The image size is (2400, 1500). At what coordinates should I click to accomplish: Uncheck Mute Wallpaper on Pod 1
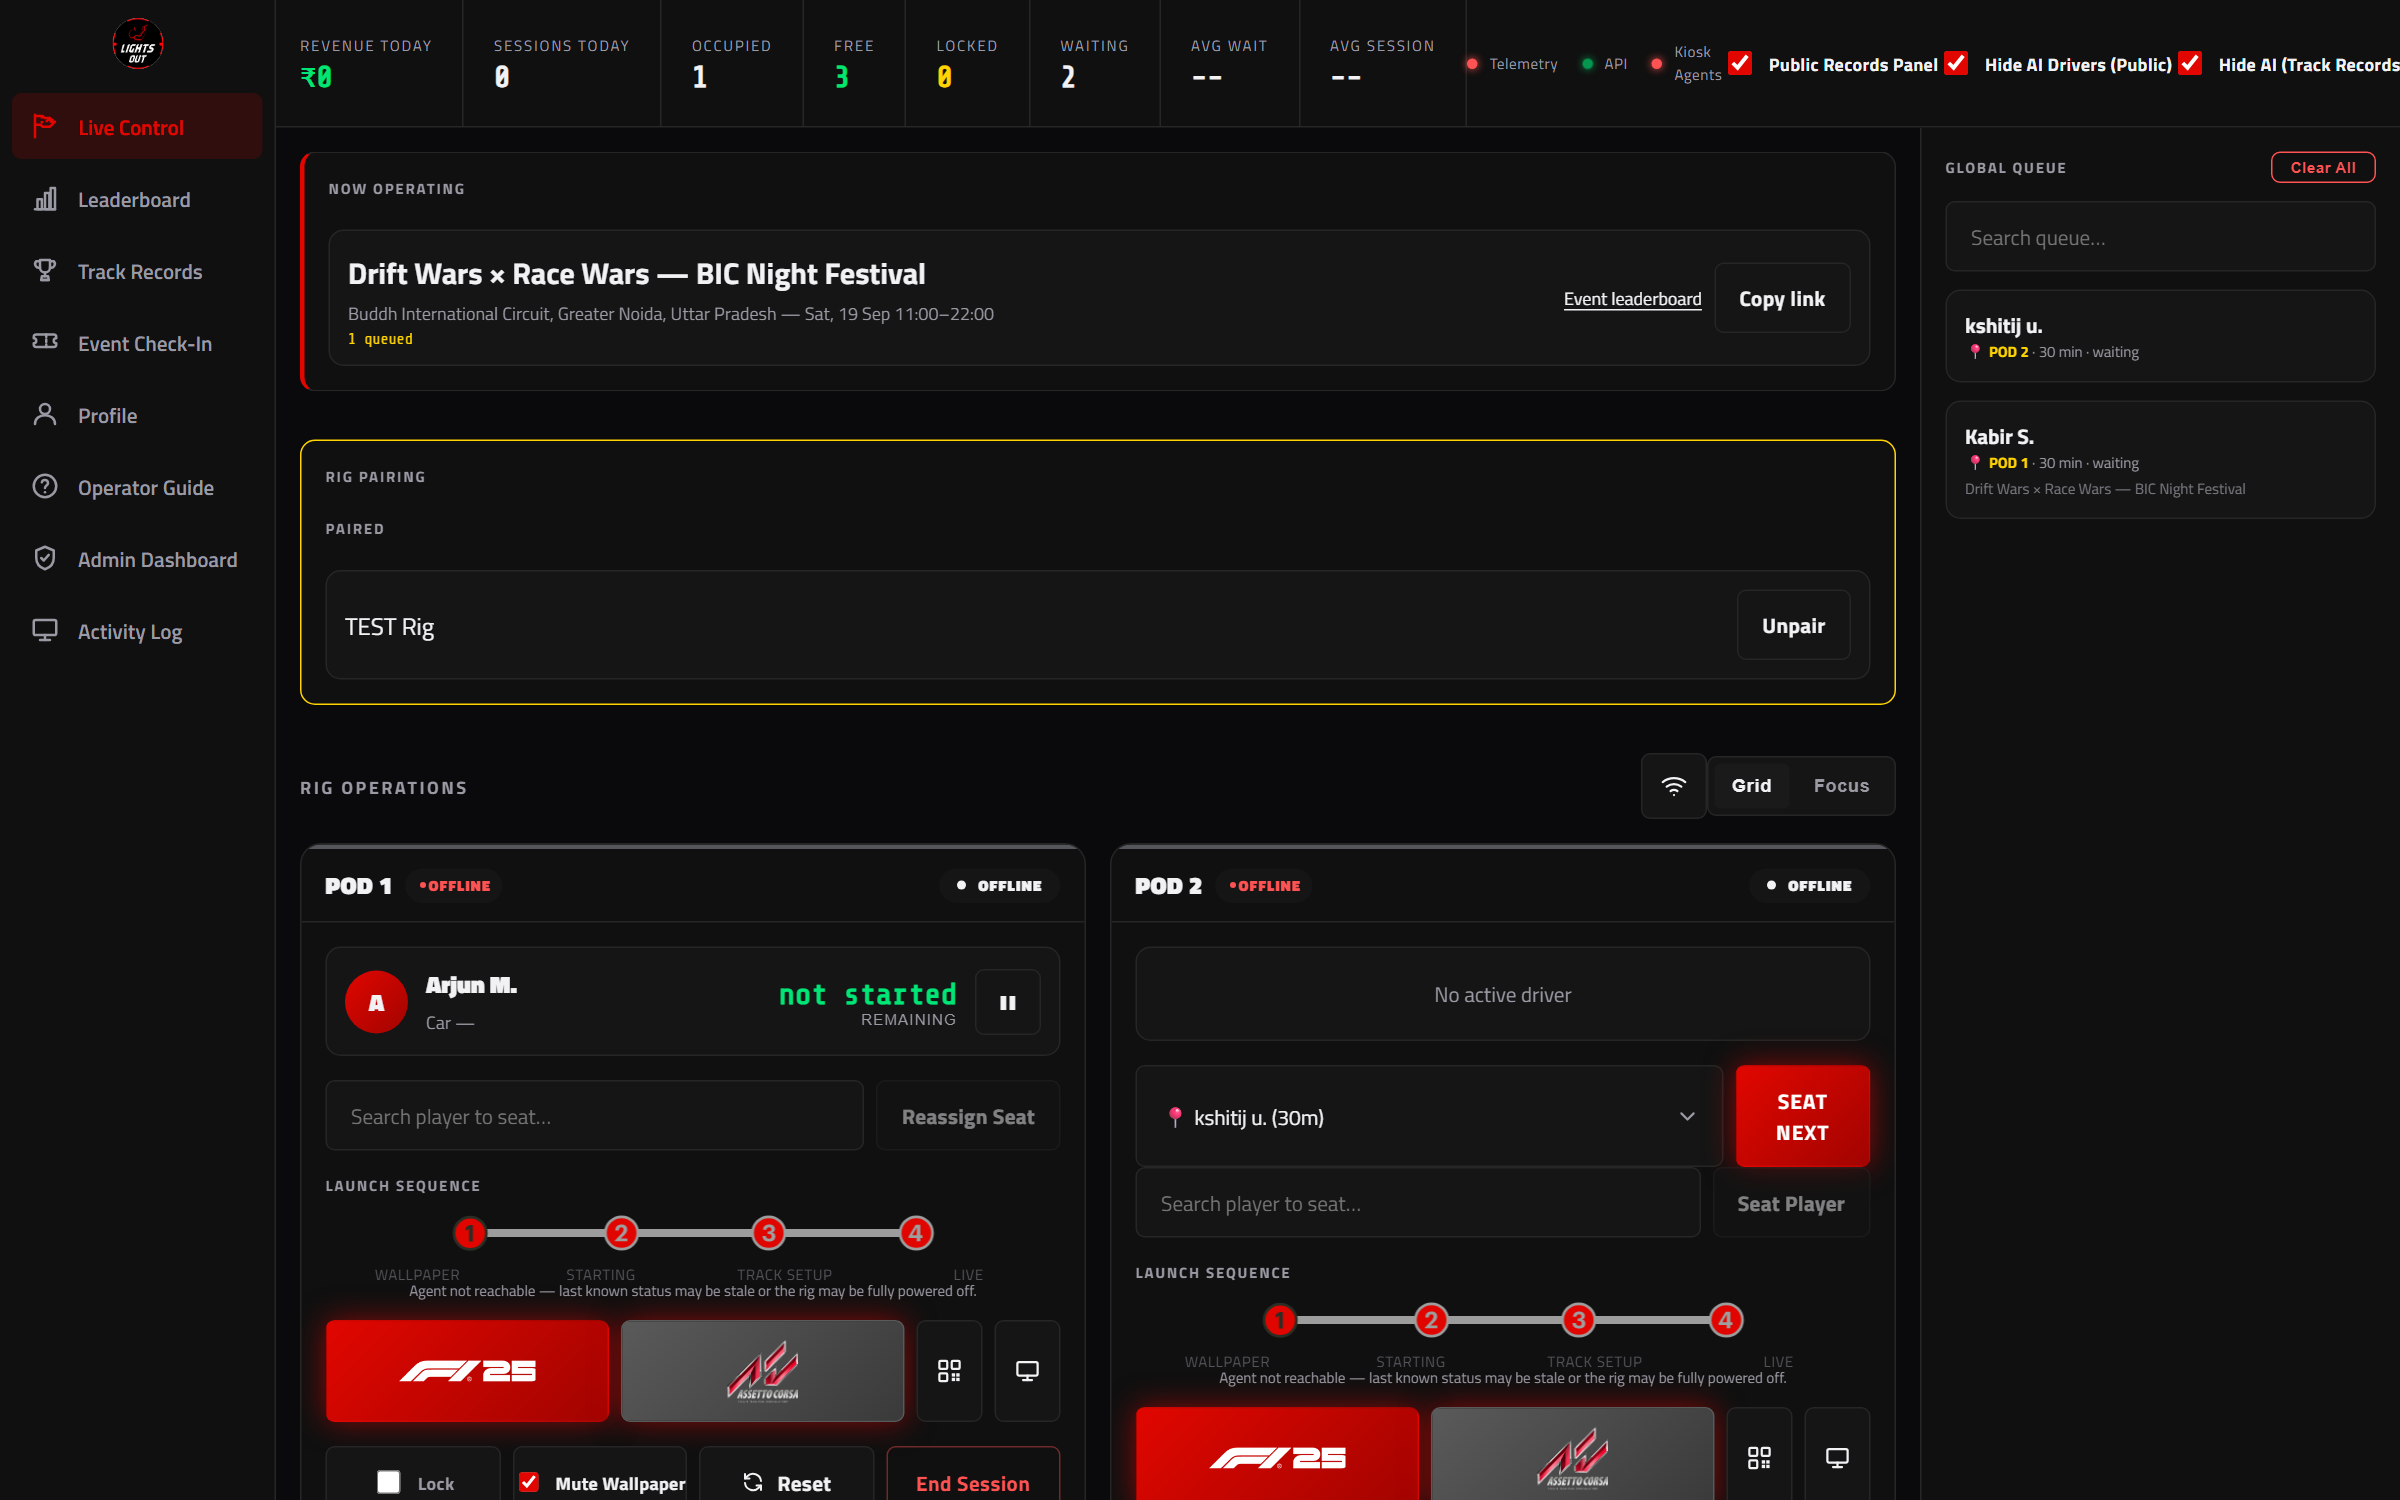529,1482
